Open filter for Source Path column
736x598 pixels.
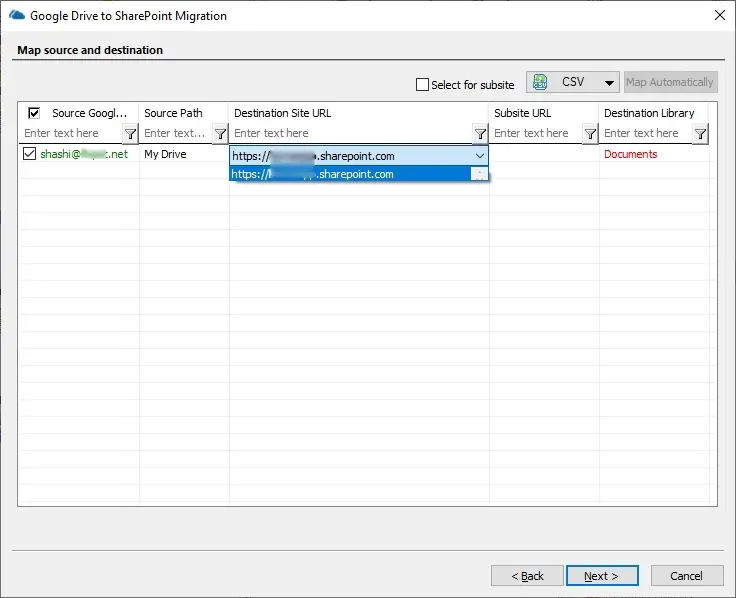point(220,134)
